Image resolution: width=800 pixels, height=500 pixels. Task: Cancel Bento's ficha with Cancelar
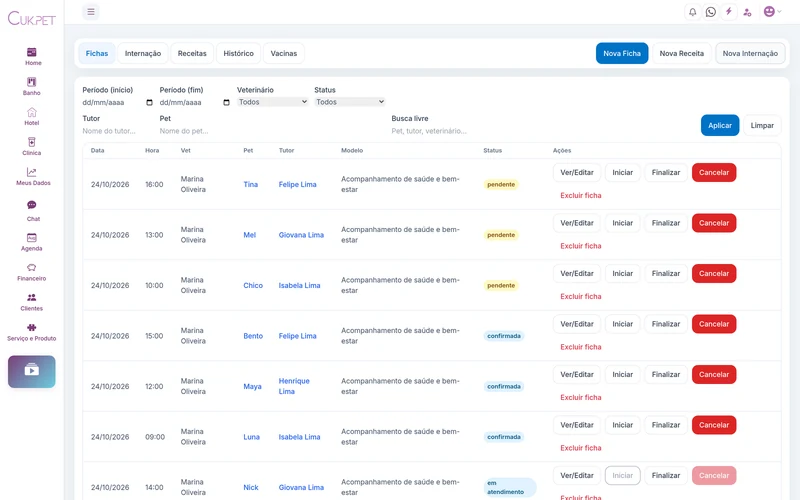714,324
